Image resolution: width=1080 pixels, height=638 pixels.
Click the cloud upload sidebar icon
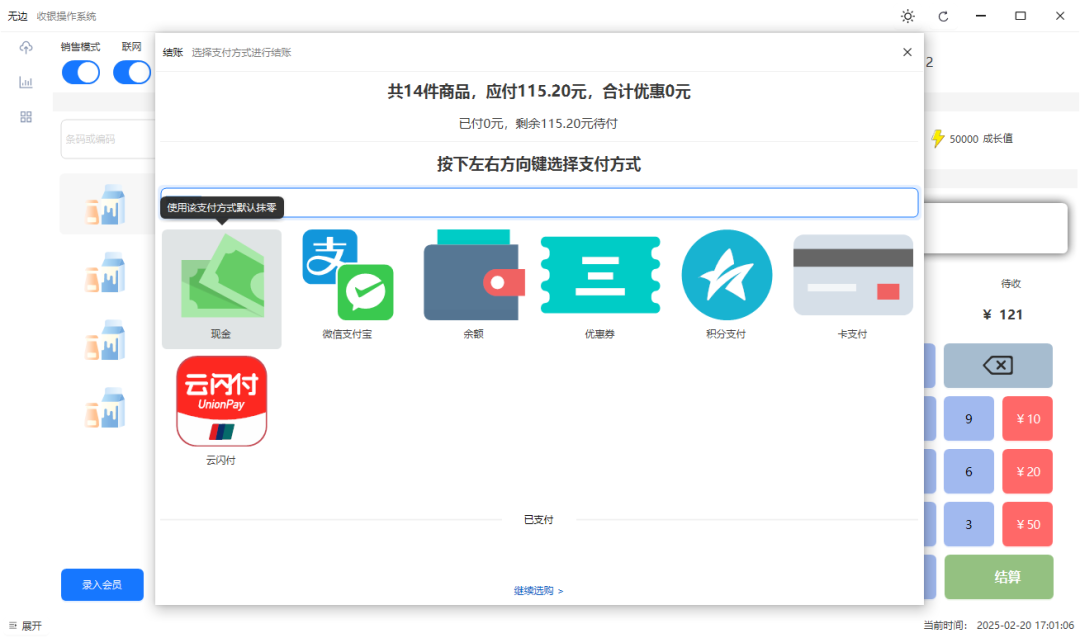click(26, 47)
